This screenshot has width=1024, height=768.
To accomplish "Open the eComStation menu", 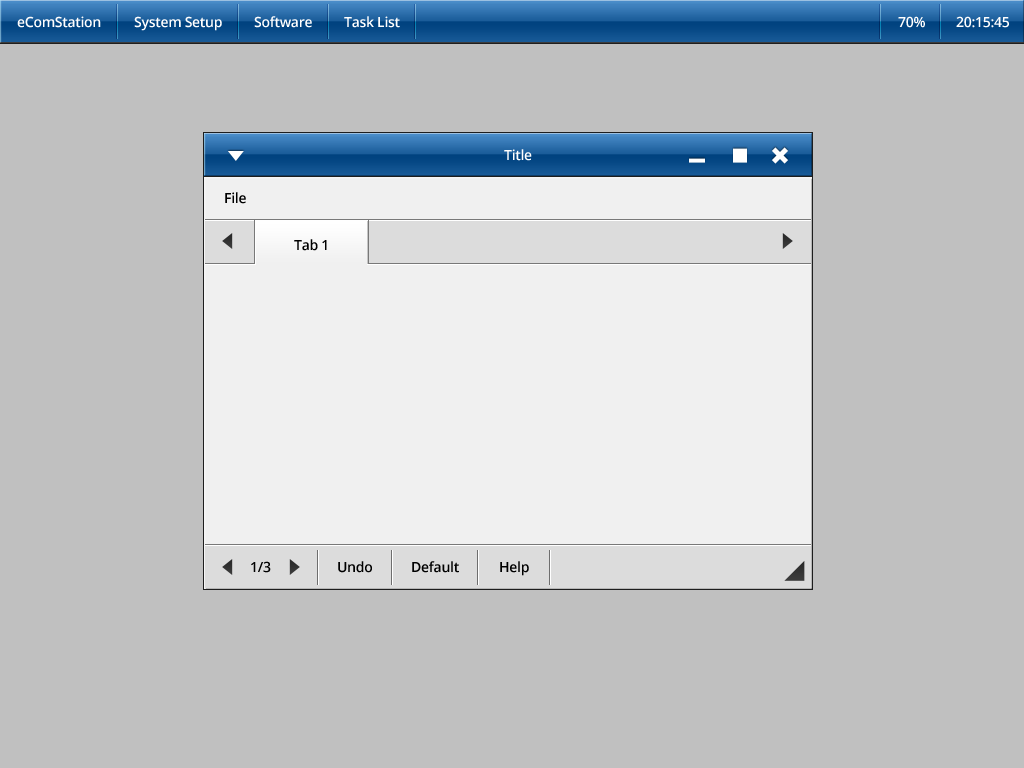I will [x=59, y=22].
